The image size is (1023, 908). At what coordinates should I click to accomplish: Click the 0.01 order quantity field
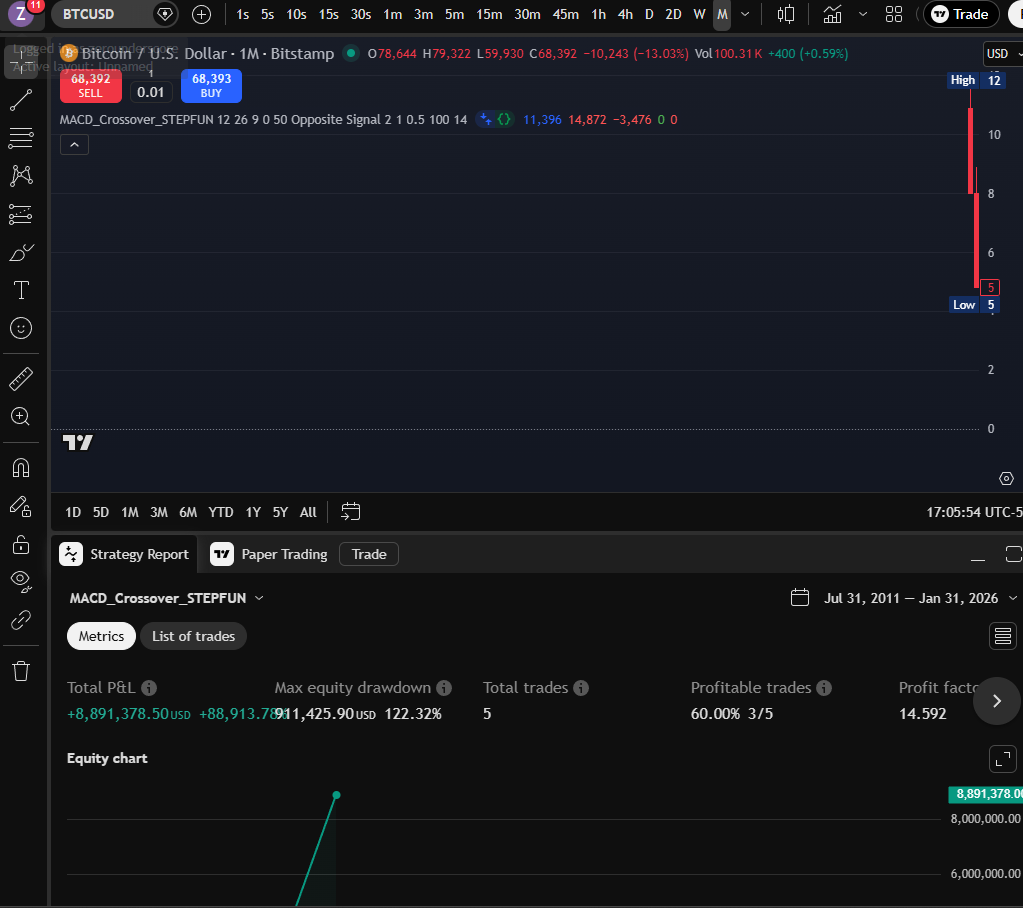click(151, 91)
